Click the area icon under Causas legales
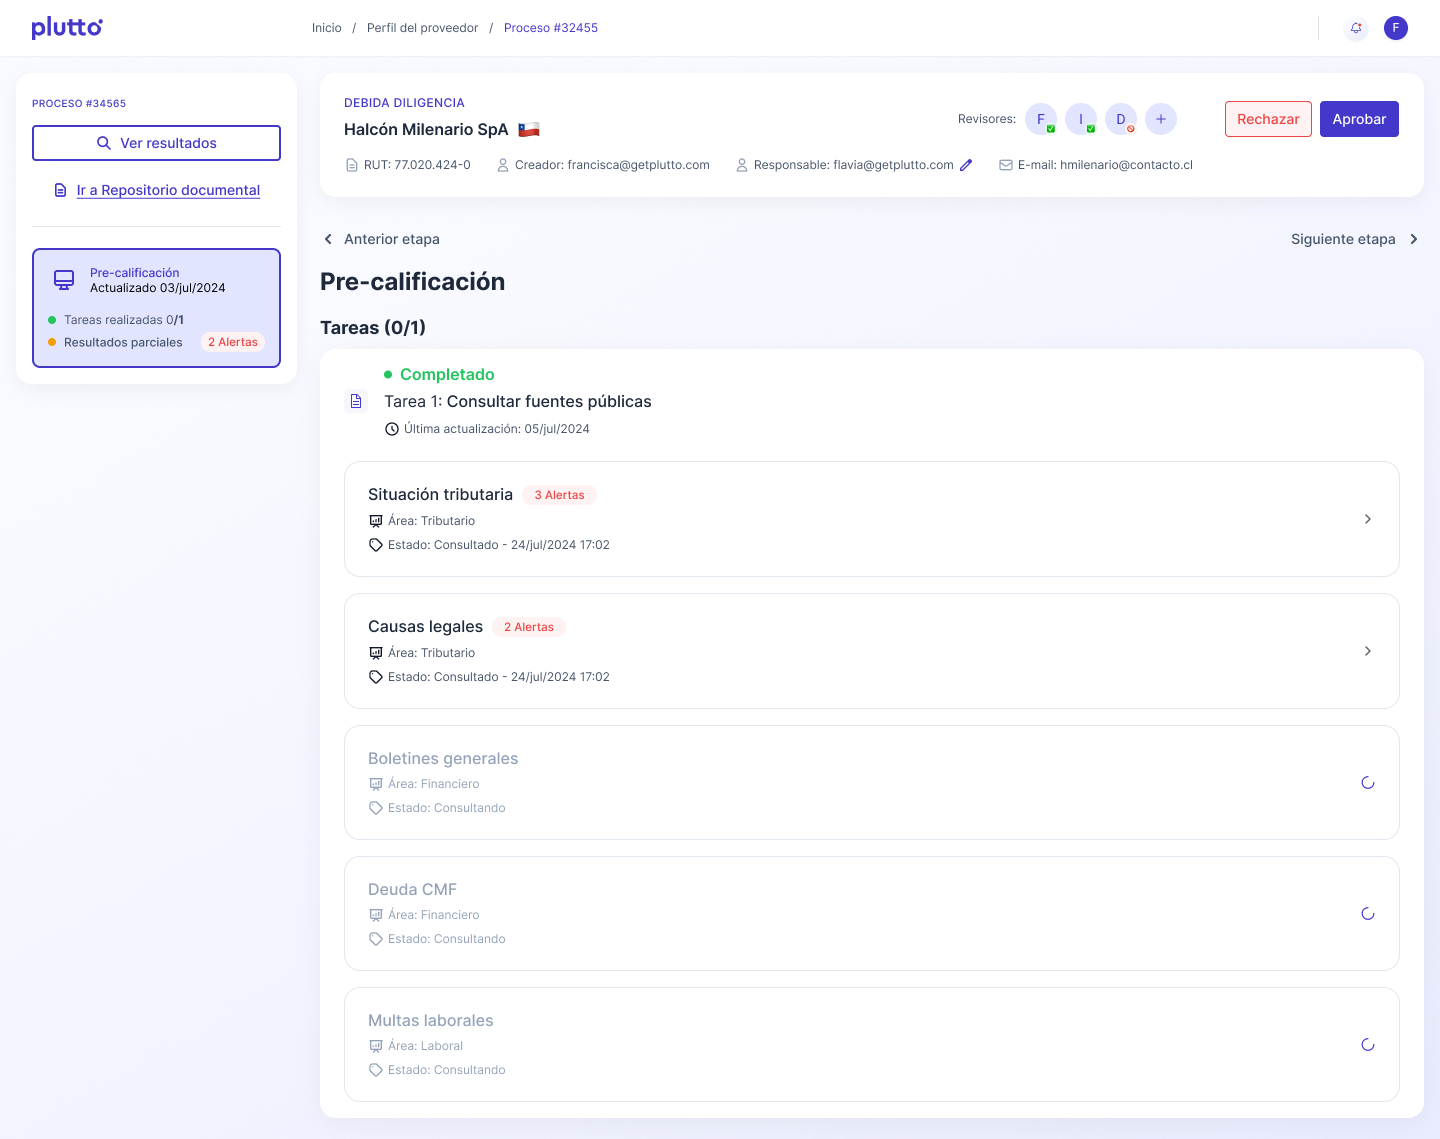The width and height of the screenshot is (1440, 1139). (376, 653)
